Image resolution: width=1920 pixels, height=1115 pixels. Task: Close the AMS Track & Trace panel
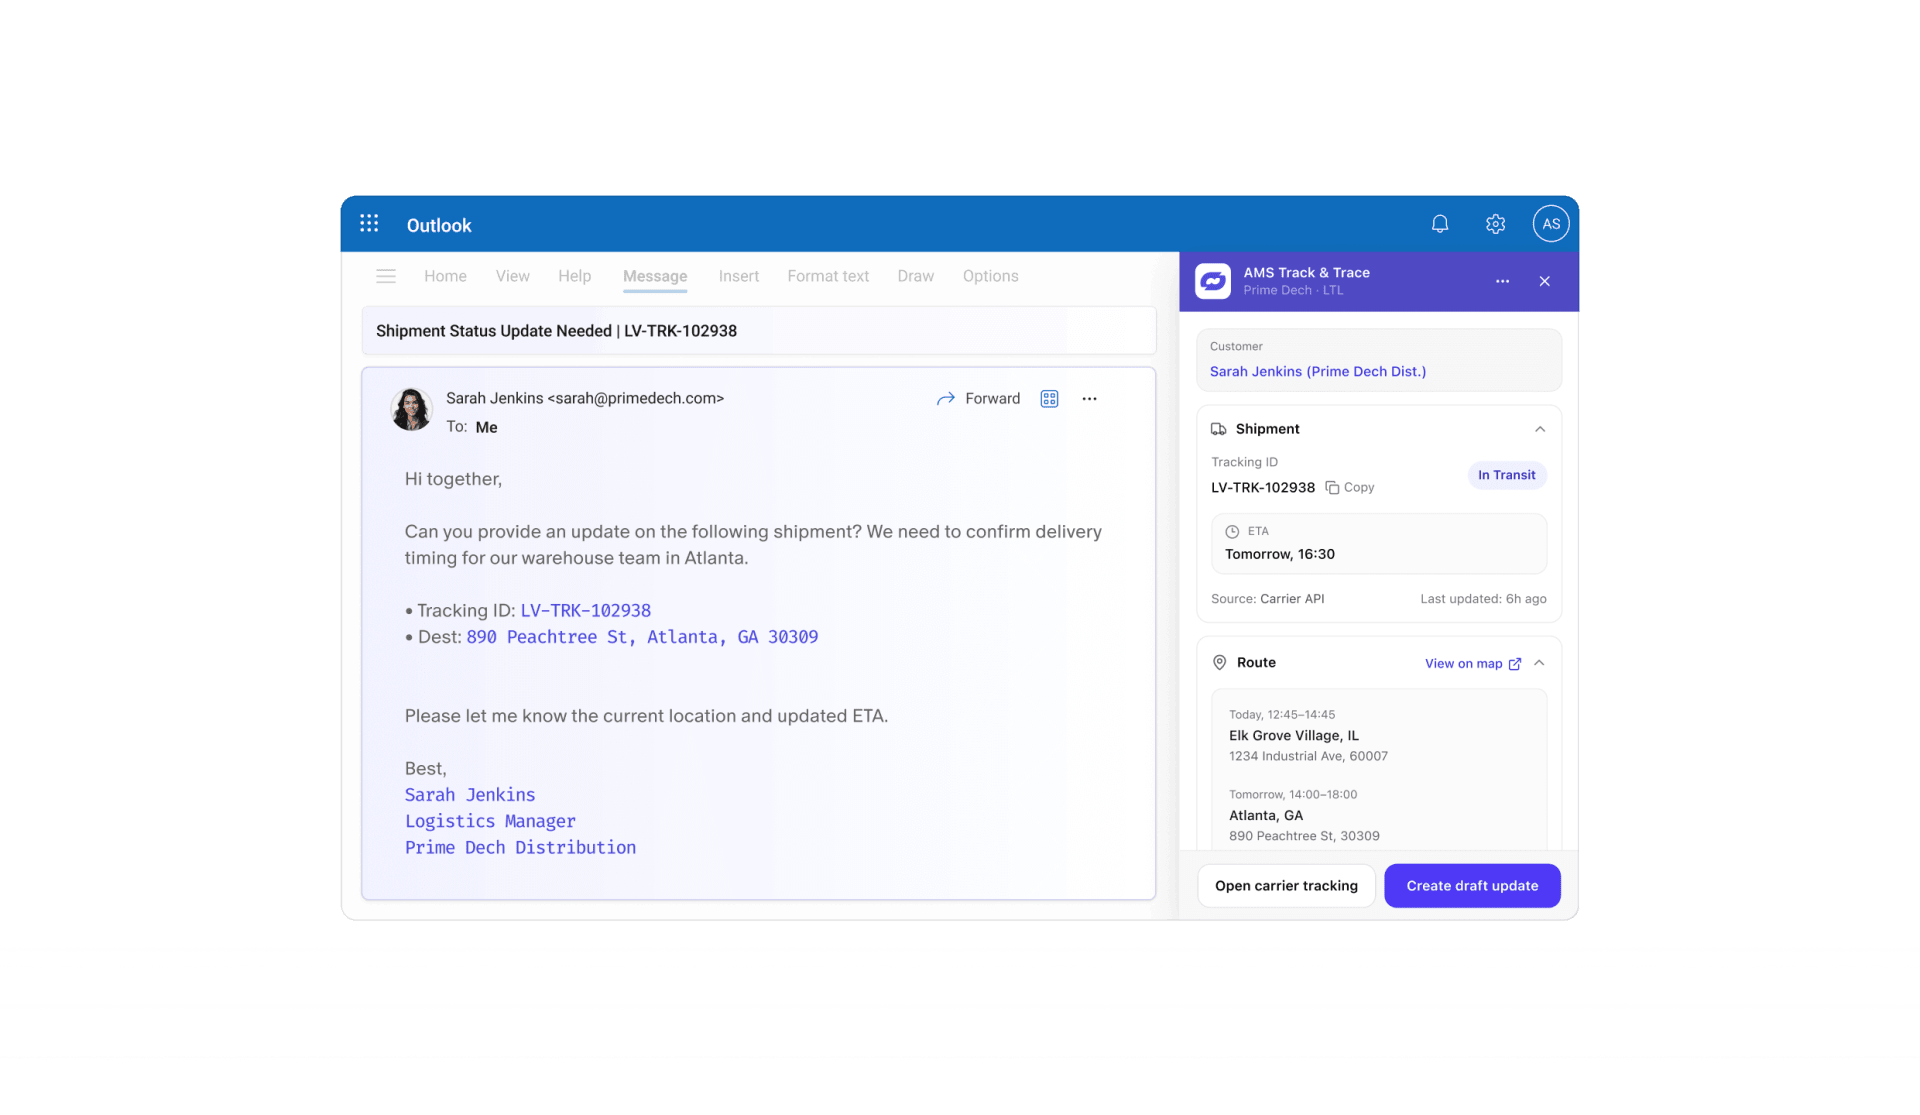pyautogui.click(x=1544, y=281)
